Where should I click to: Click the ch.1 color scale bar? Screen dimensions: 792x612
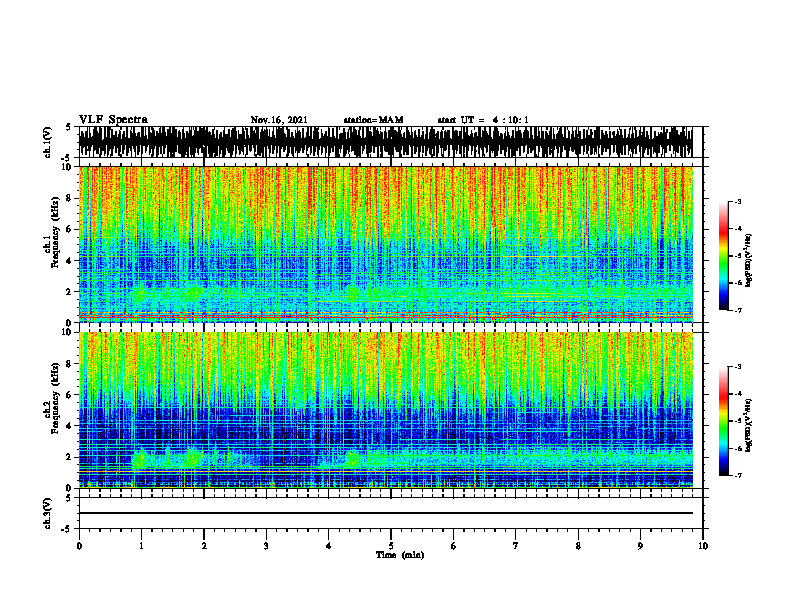point(723,256)
